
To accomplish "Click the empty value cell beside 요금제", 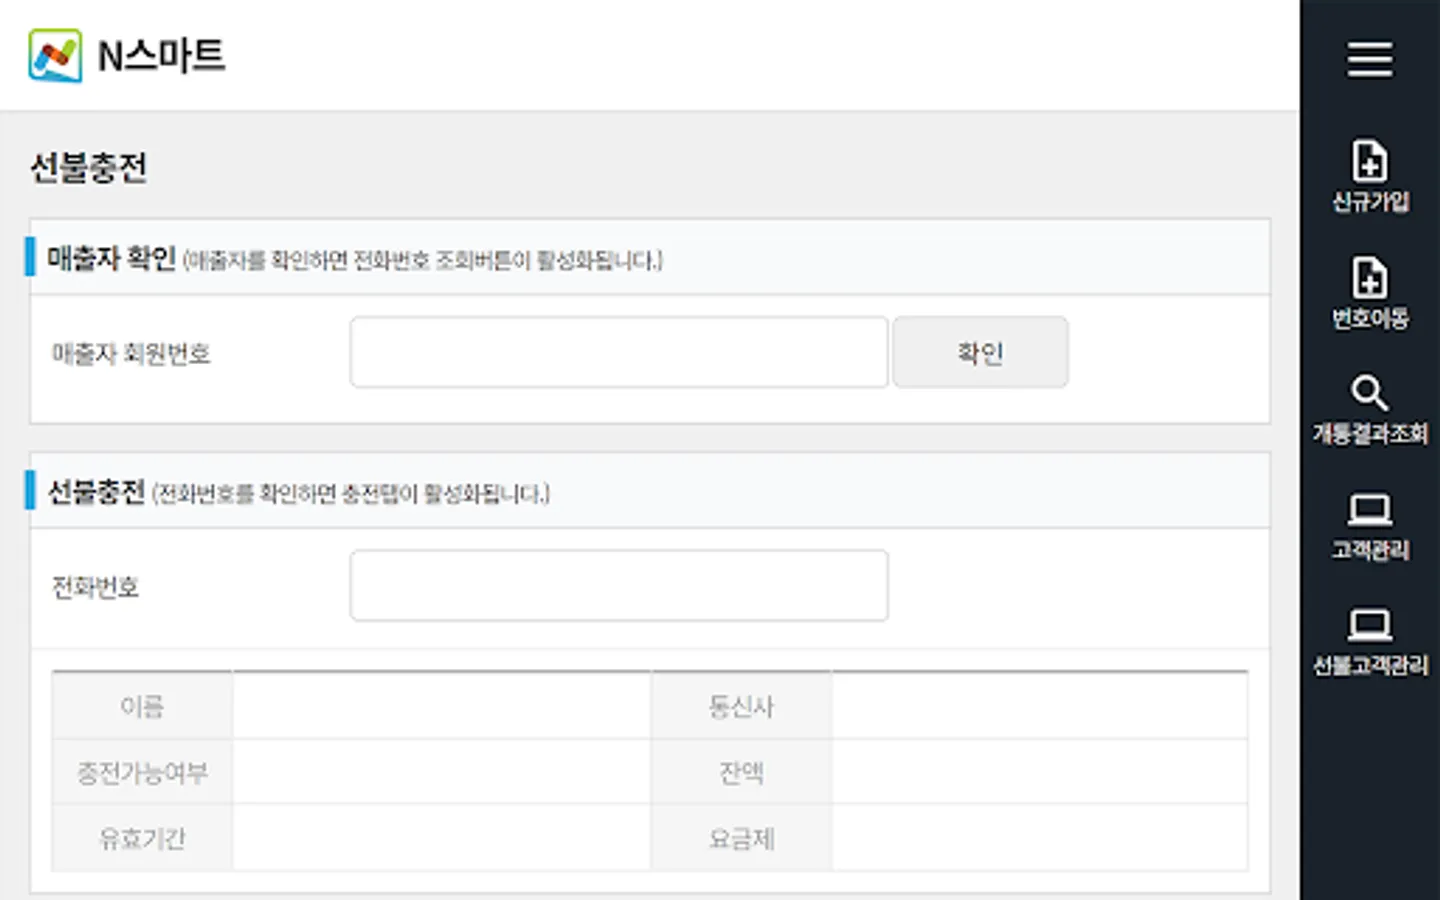I will click(x=1039, y=838).
